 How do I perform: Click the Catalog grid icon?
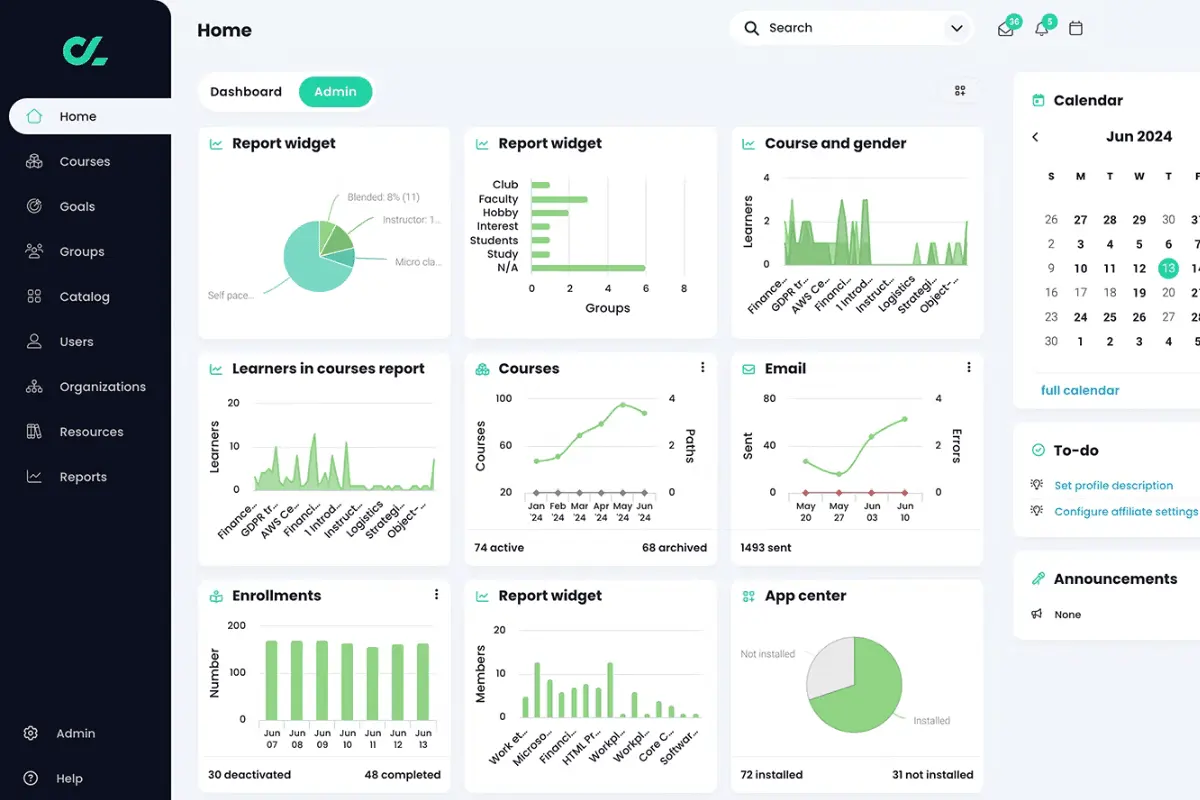tap(34, 296)
